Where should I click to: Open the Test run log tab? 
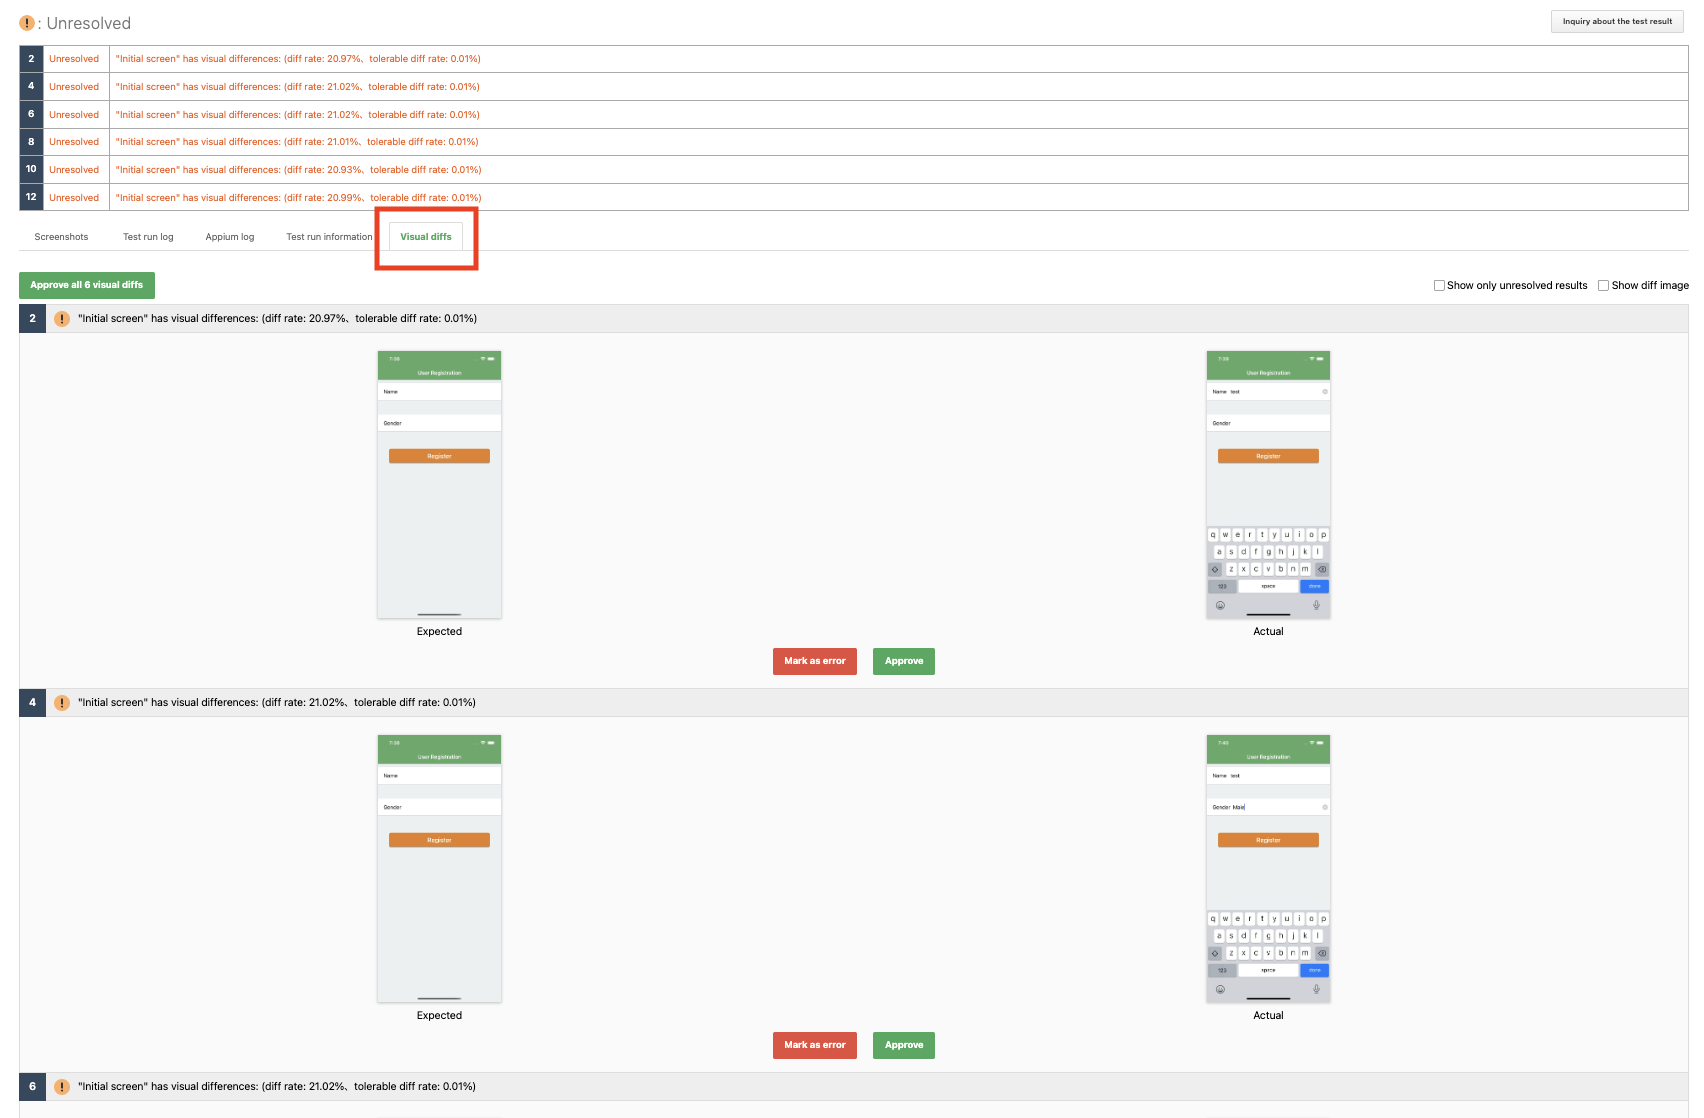(147, 236)
